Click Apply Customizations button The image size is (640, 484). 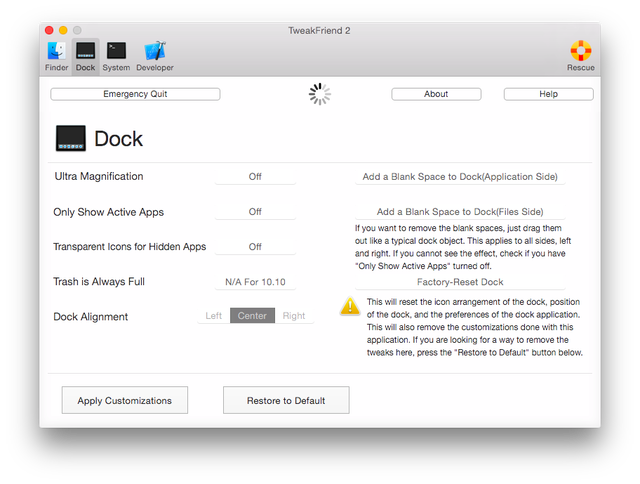125,400
